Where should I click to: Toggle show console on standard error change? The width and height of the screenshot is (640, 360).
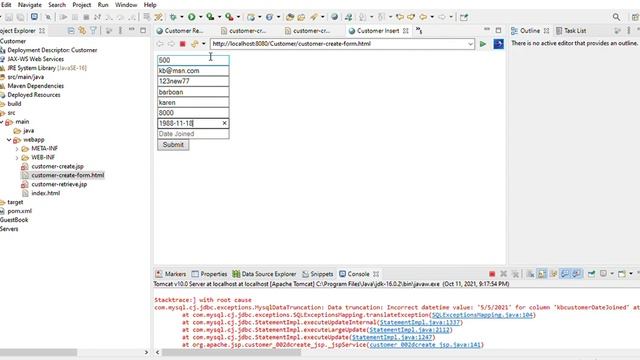pos(576,274)
